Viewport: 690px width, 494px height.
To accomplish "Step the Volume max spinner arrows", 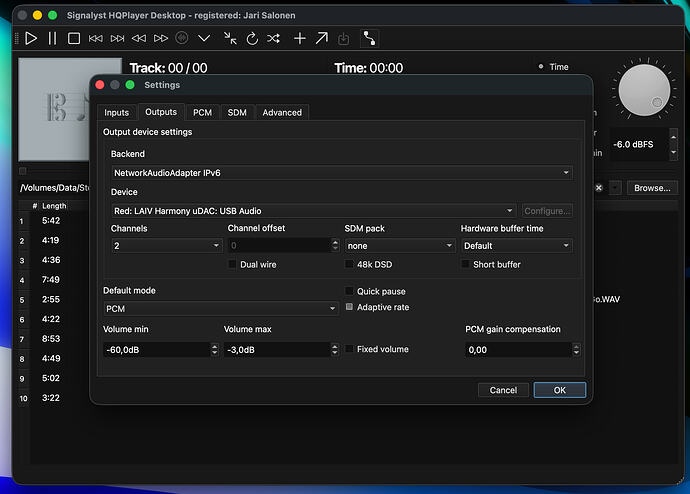I will pyautogui.click(x=335, y=350).
